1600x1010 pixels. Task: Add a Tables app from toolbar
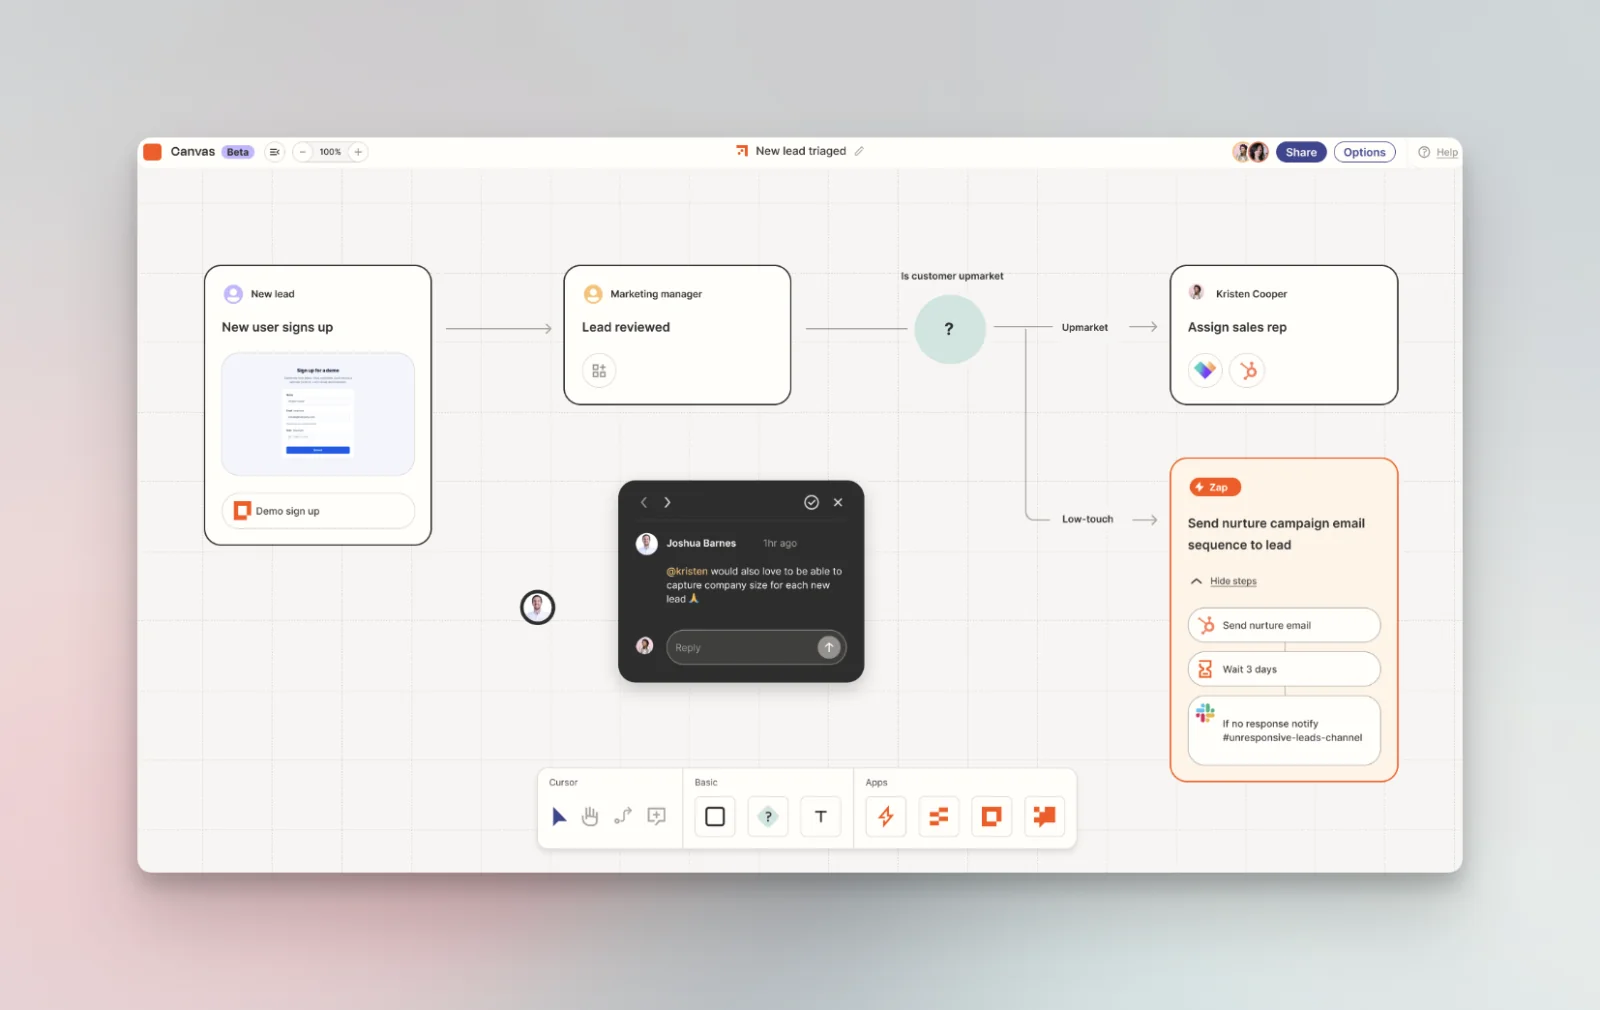[x=939, y=816]
